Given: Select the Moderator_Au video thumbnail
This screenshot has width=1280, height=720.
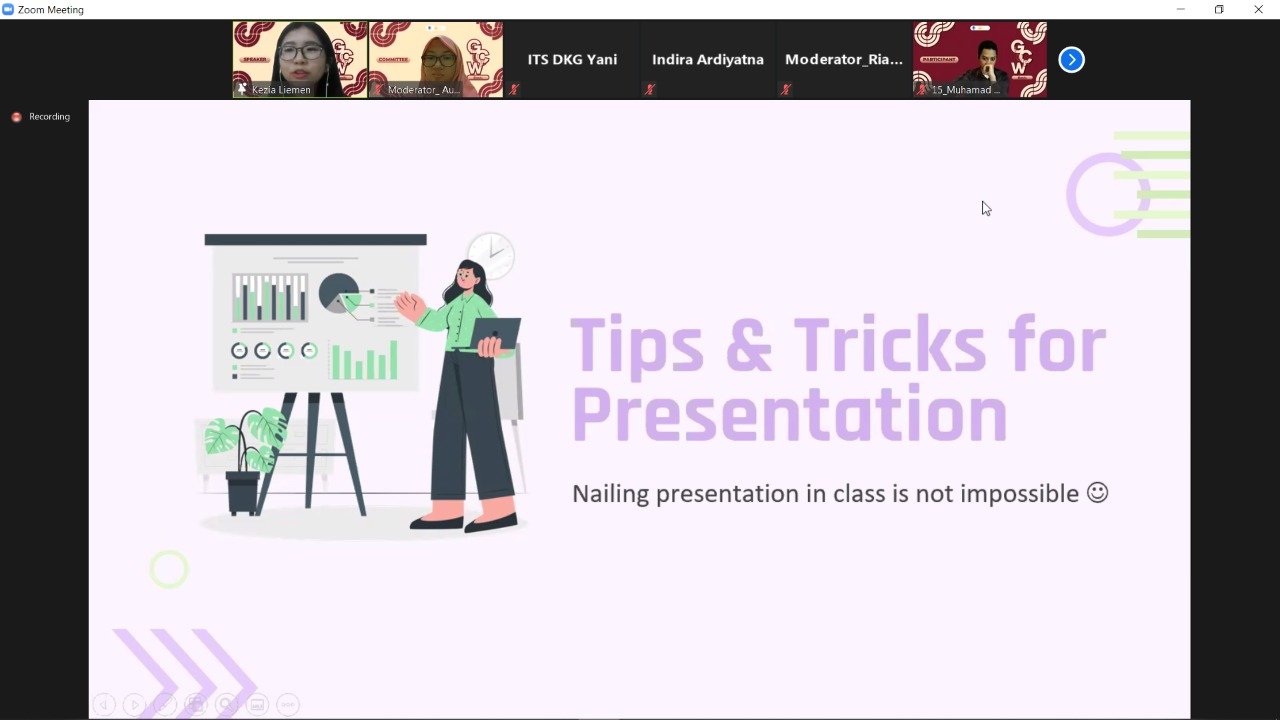Looking at the screenshot, I should click(x=436, y=60).
